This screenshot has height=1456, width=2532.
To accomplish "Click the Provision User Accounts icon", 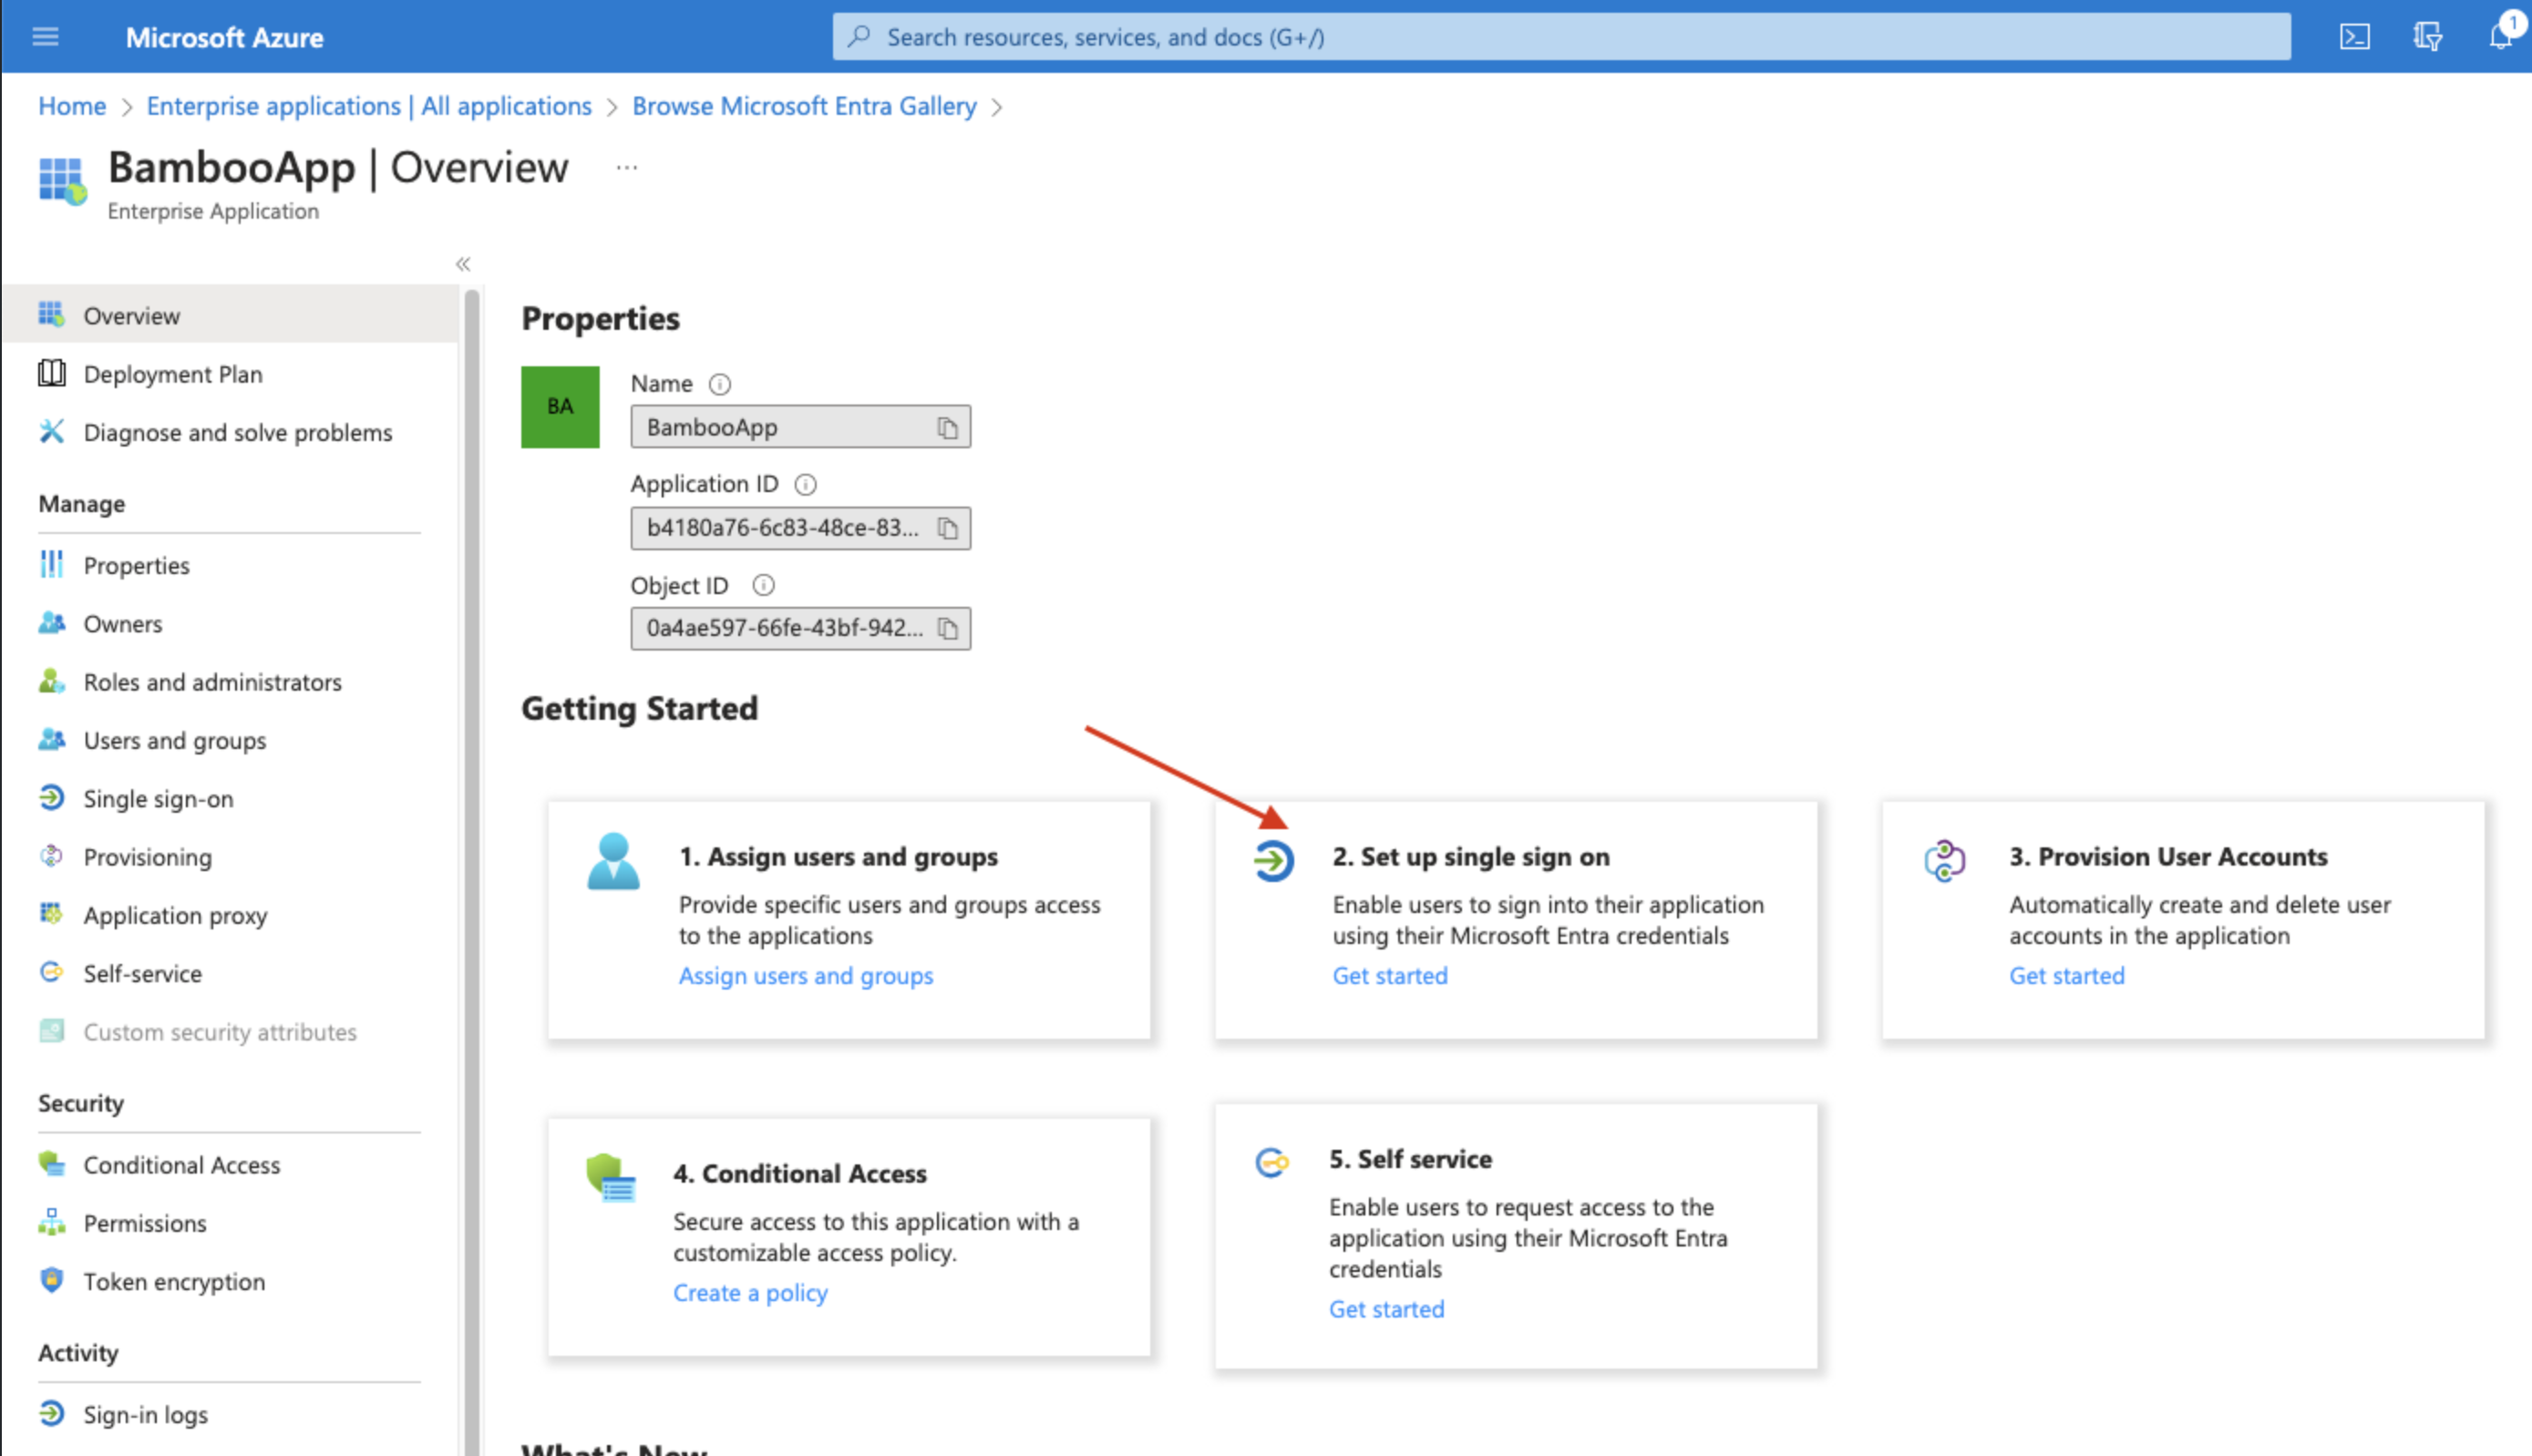I will [x=1944, y=861].
